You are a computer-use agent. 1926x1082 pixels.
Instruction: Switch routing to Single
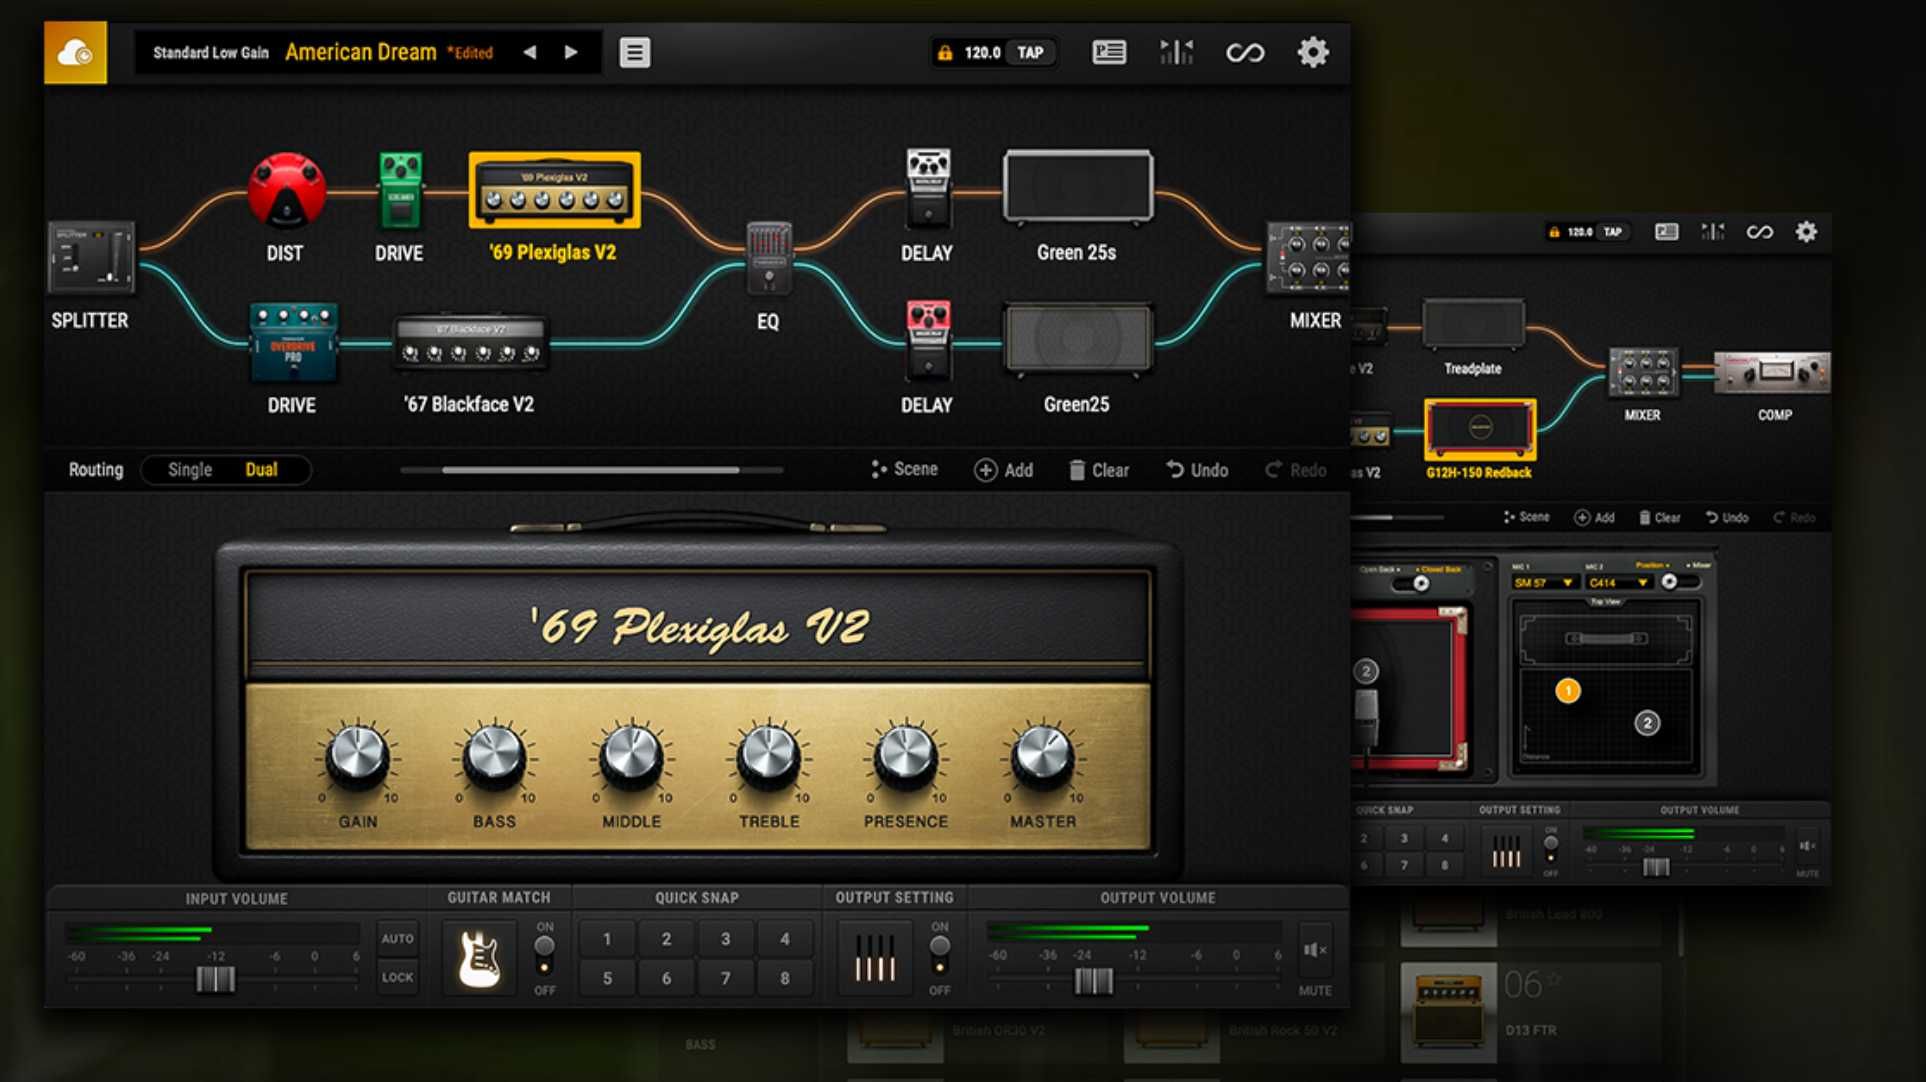click(x=190, y=469)
